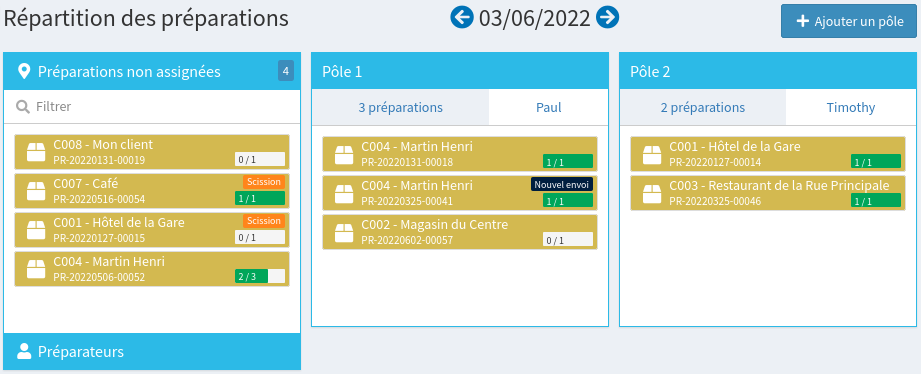The image size is (921, 374).
Task: Click the Répartition des préparations heading
Action: point(146,19)
